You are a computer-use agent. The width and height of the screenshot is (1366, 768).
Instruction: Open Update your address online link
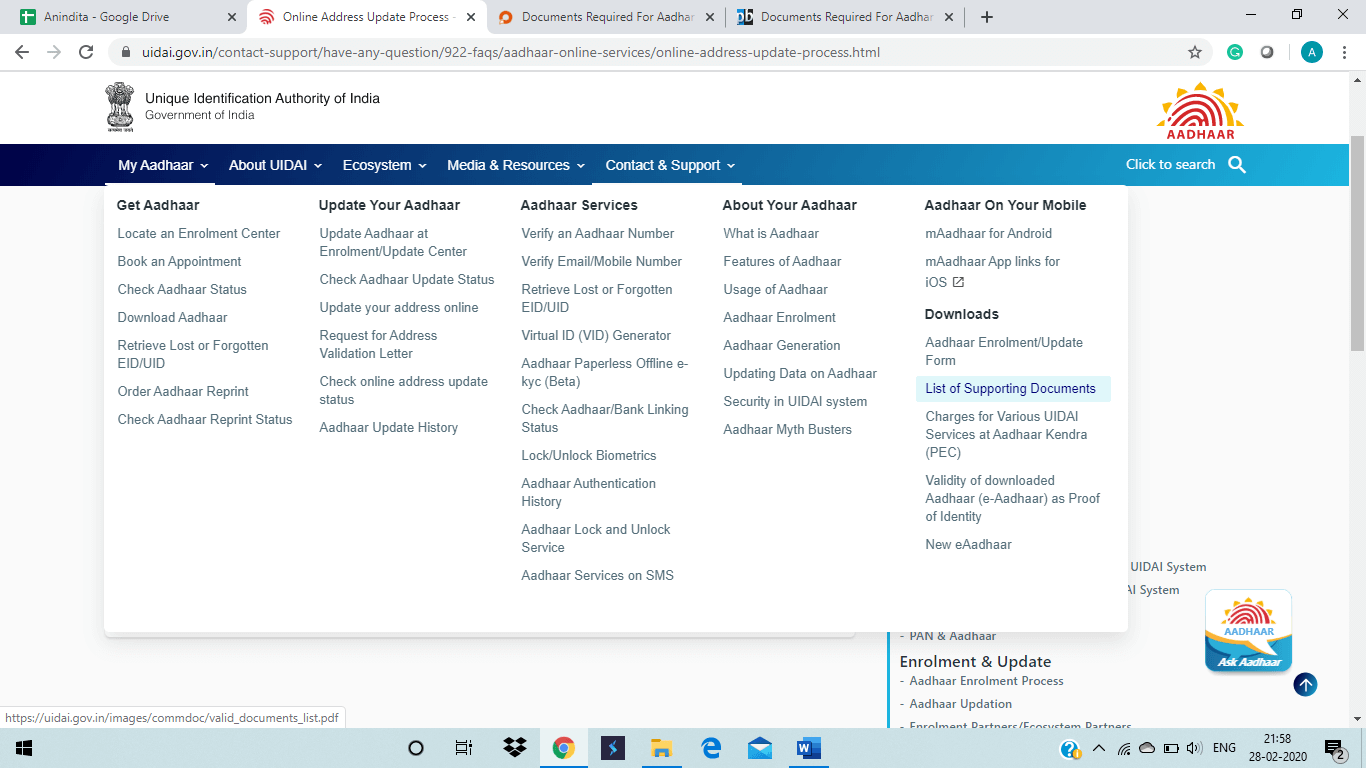tap(399, 308)
